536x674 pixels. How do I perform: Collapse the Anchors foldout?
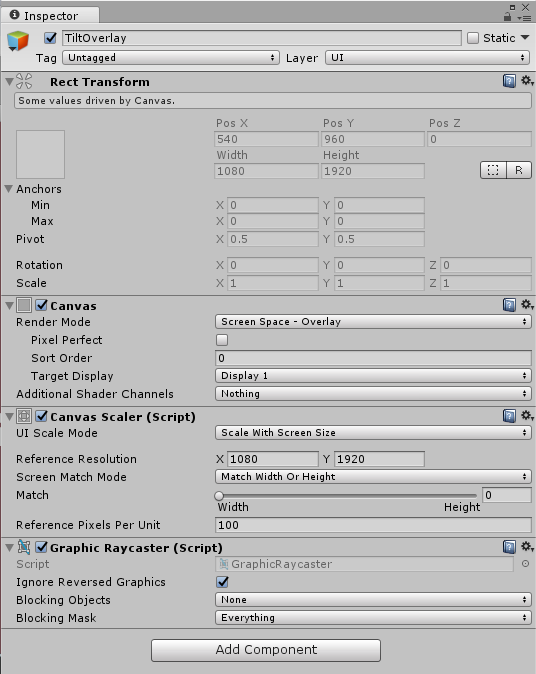pyautogui.click(x=9, y=189)
